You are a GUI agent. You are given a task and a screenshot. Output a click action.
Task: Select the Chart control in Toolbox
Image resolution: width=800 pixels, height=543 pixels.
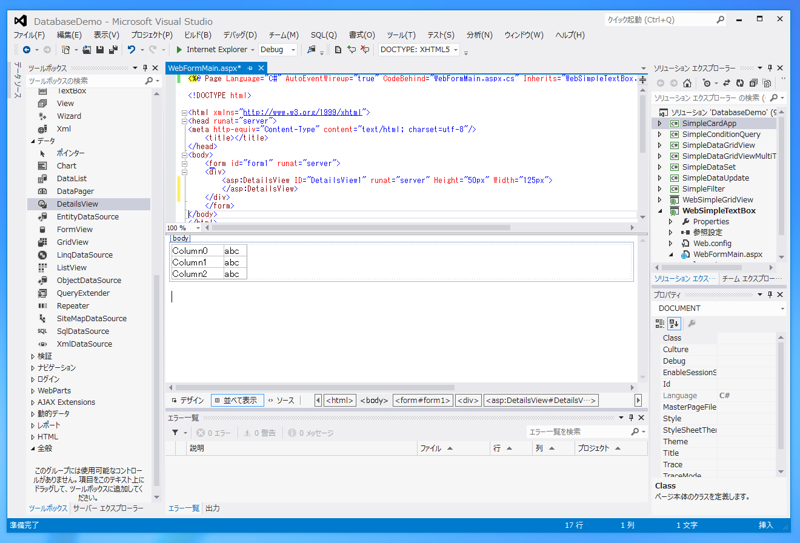tap(89, 166)
